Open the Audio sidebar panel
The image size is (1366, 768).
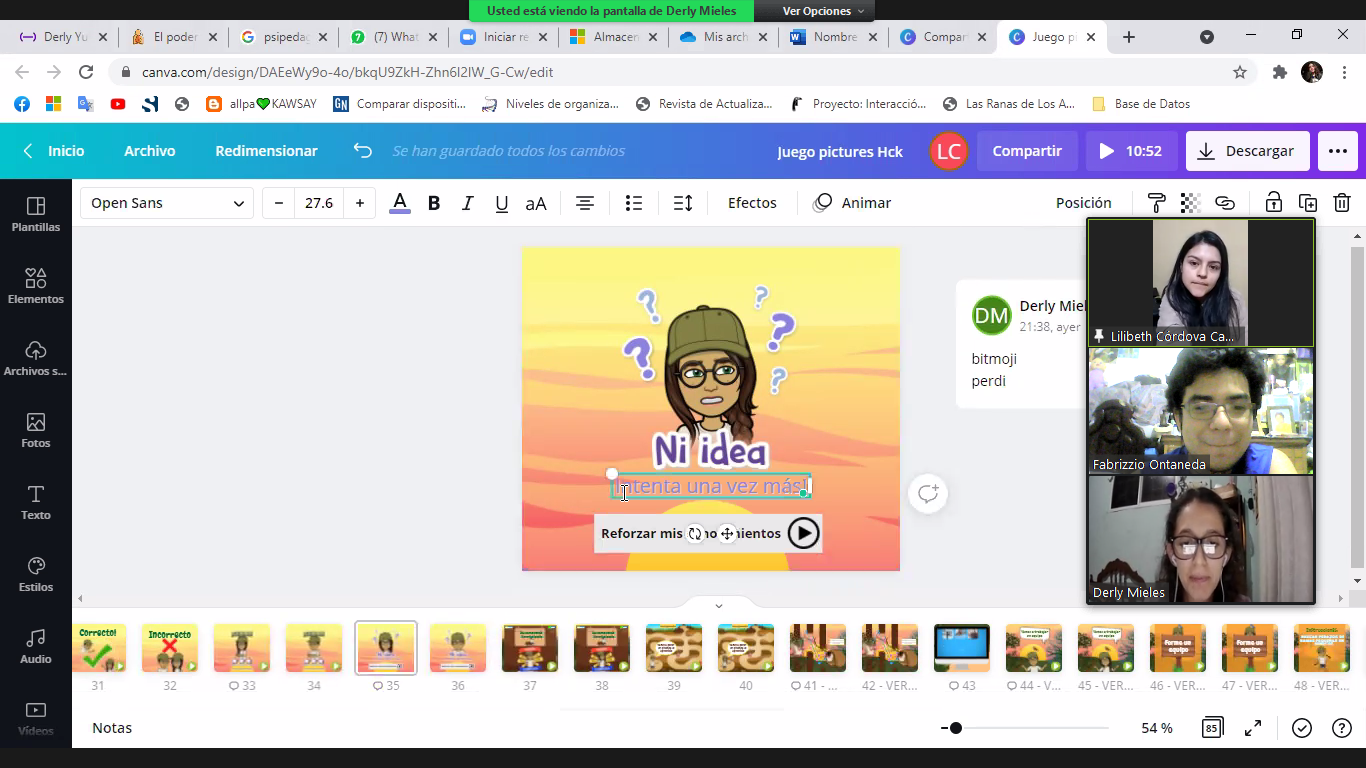click(x=36, y=646)
